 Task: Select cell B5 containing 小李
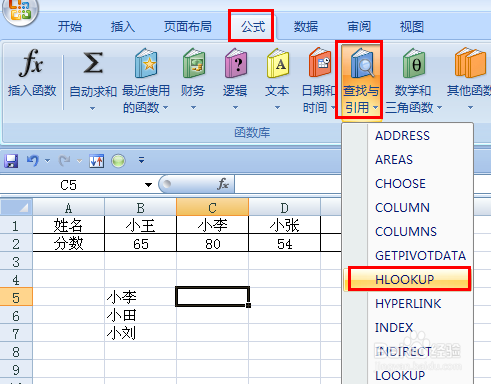pos(140,297)
